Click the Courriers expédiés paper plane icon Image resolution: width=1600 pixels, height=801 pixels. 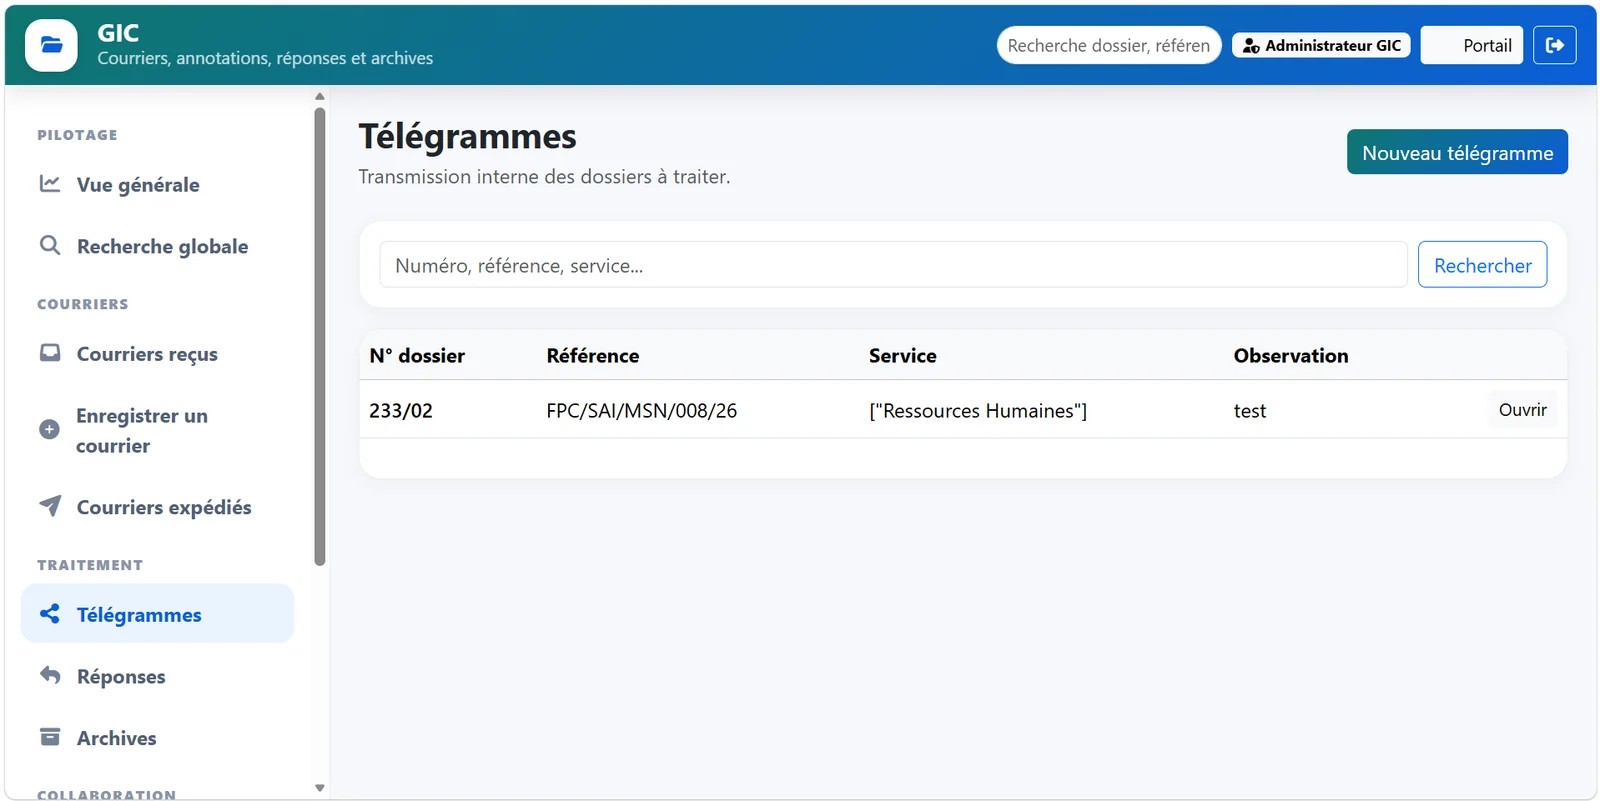click(50, 506)
